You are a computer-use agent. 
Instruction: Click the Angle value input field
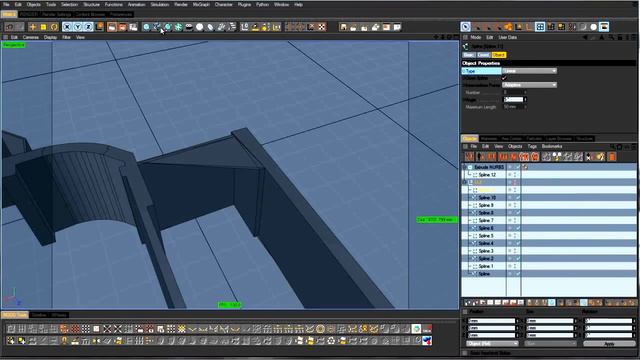pyautogui.click(x=513, y=100)
